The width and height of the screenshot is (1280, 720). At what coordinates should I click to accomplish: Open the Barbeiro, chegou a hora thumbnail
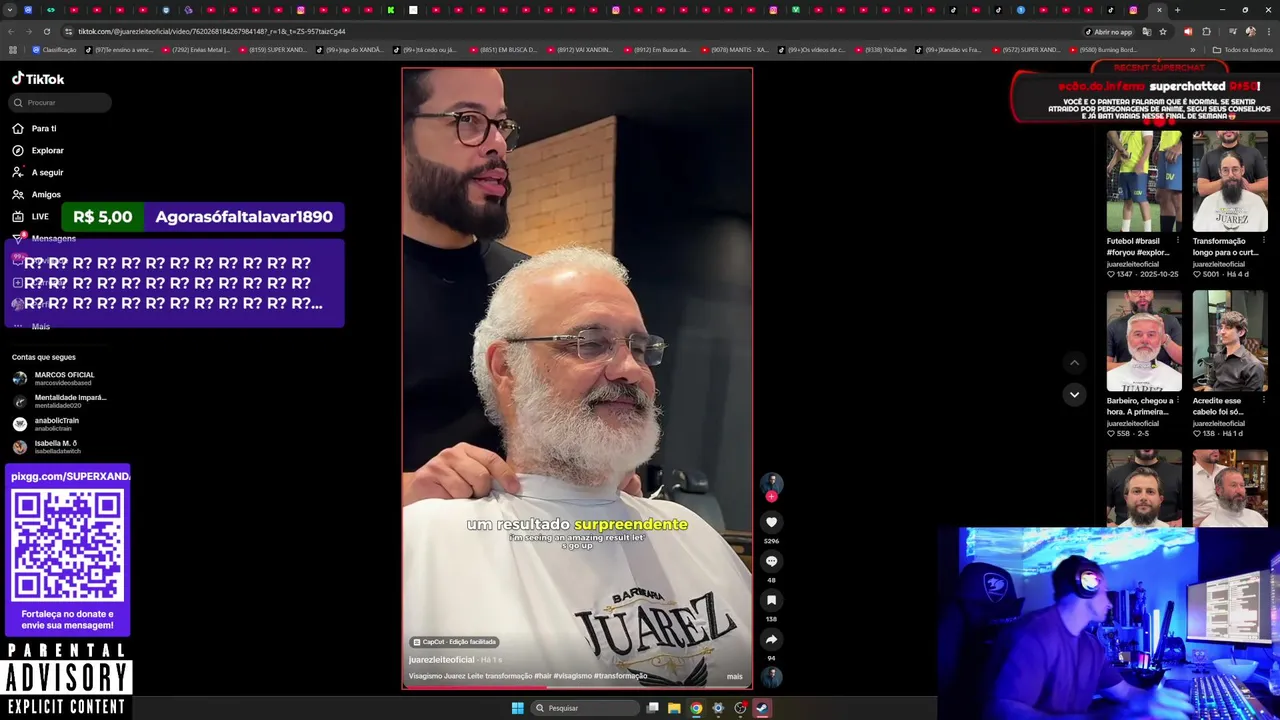pyautogui.click(x=1144, y=341)
